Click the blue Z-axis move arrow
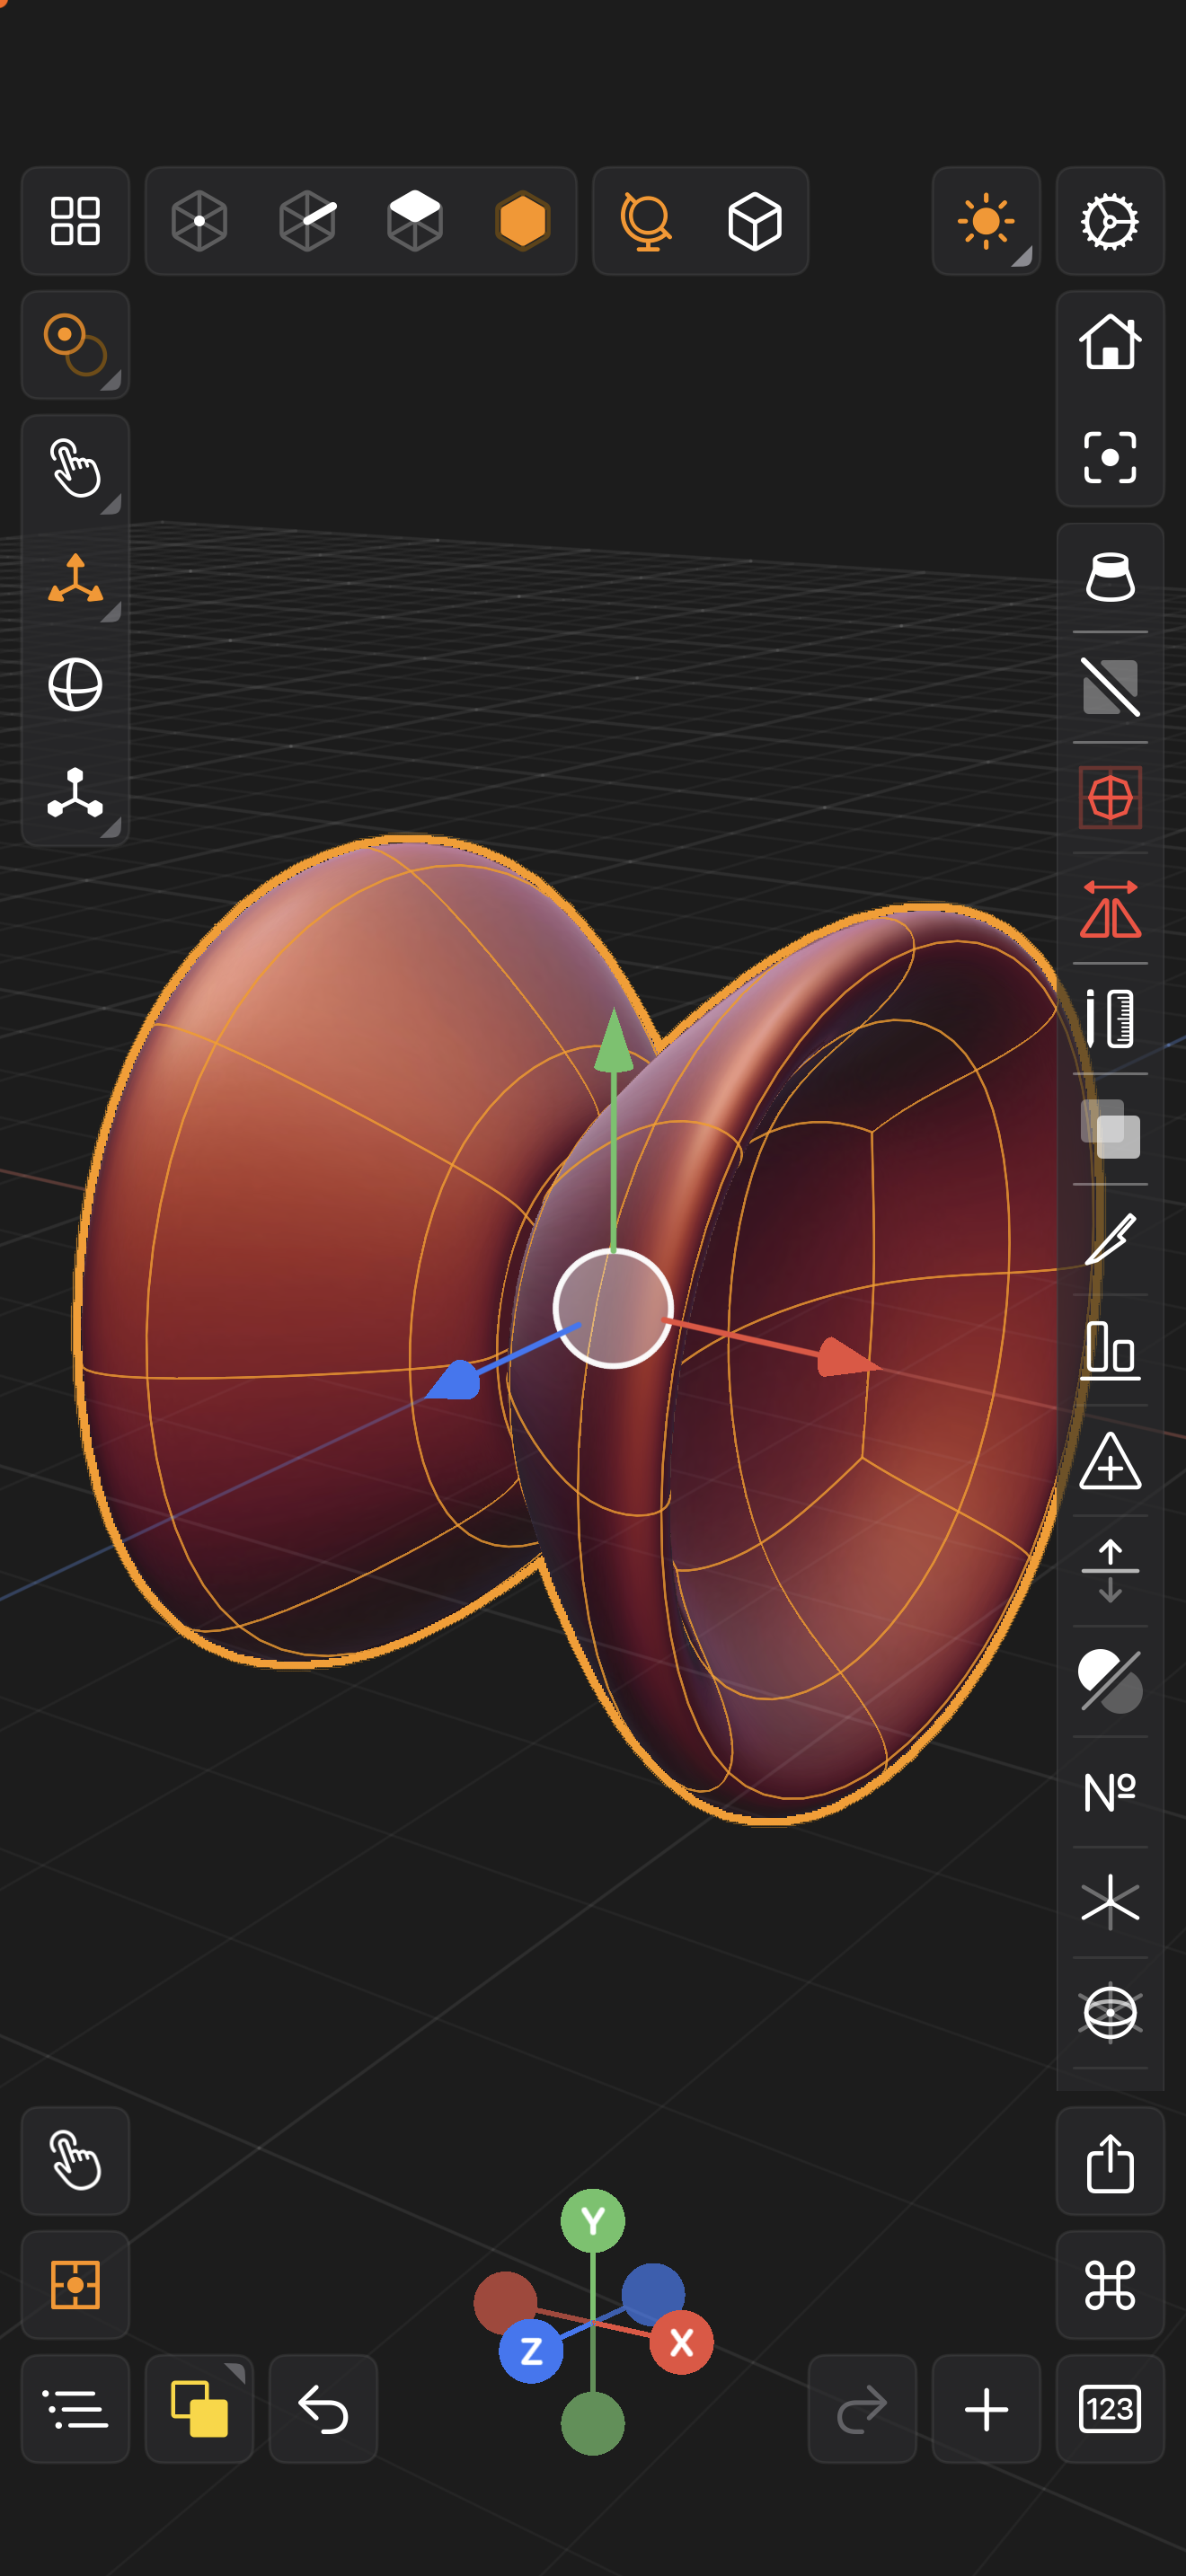1186x2576 pixels. [x=455, y=1380]
